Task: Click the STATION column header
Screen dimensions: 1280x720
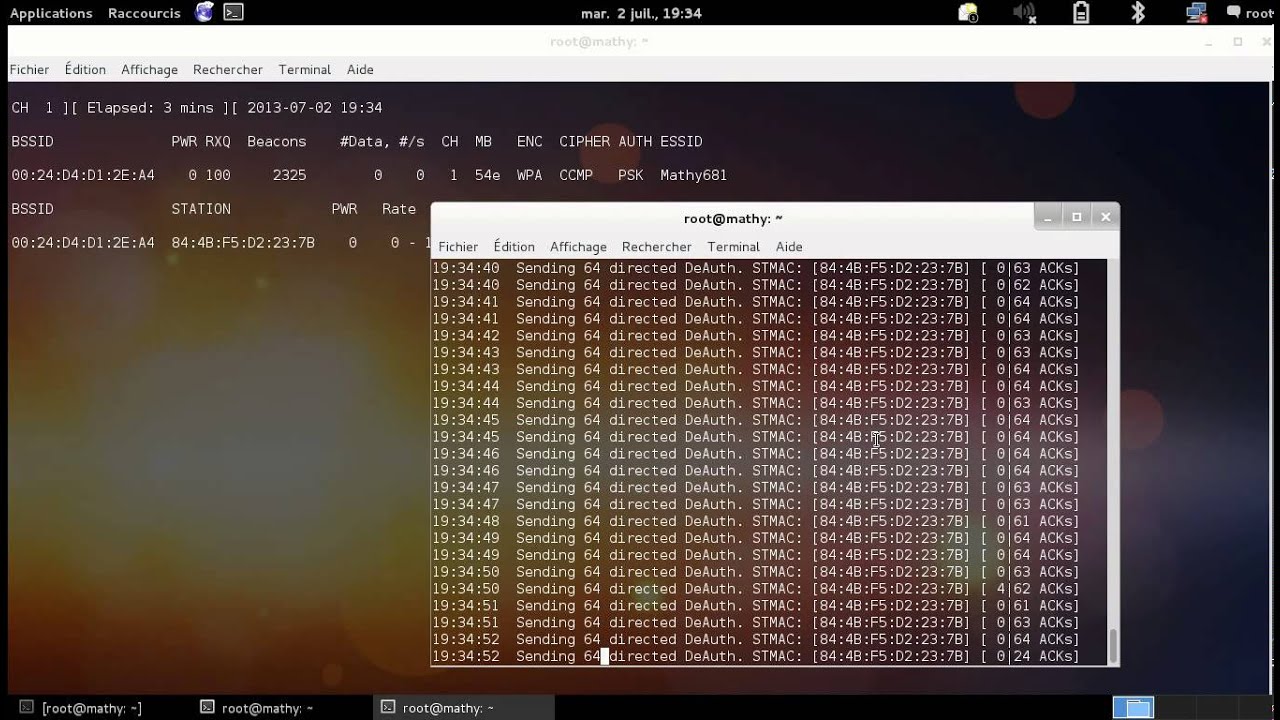Action: [201, 209]
